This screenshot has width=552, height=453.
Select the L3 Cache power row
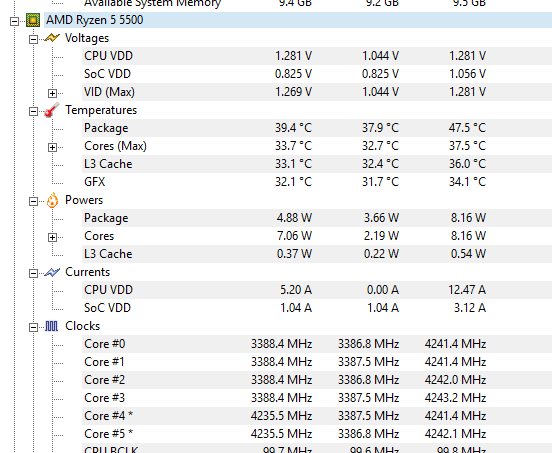(317, 254)
